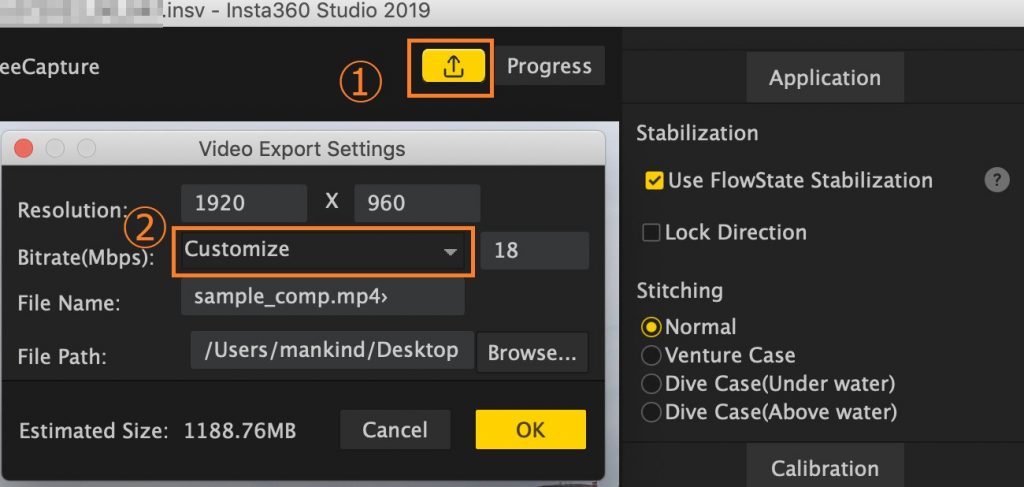The height and width of the screenshot is (487, 1024).
Task: Open the FlowState Stabilization help question mark
Action: pyautogui.click(x=997, y=180)
